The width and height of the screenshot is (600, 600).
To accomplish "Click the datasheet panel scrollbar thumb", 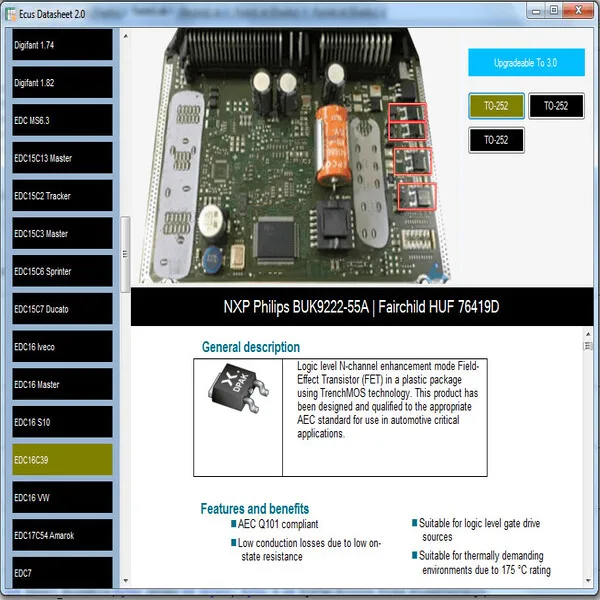I will pos(588,346).
